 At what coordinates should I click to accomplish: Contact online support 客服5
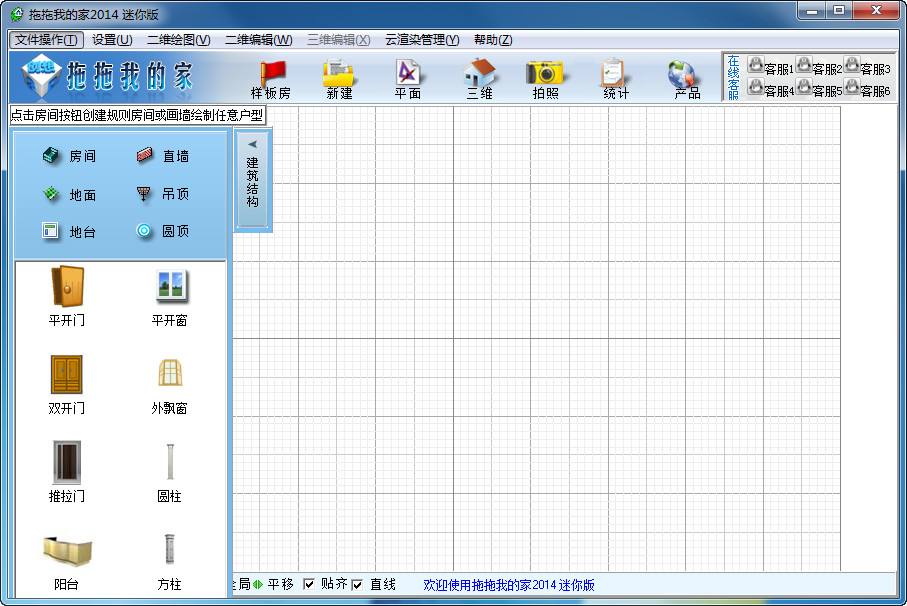(x=818, y=88)
